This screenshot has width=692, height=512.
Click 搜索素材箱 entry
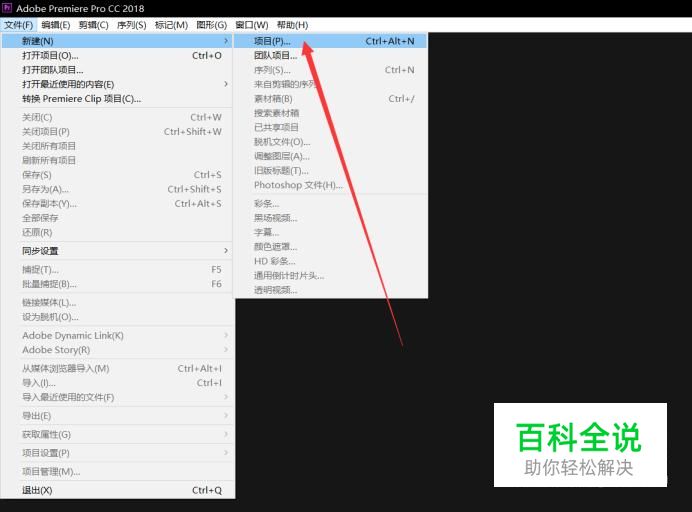point(331,113)
